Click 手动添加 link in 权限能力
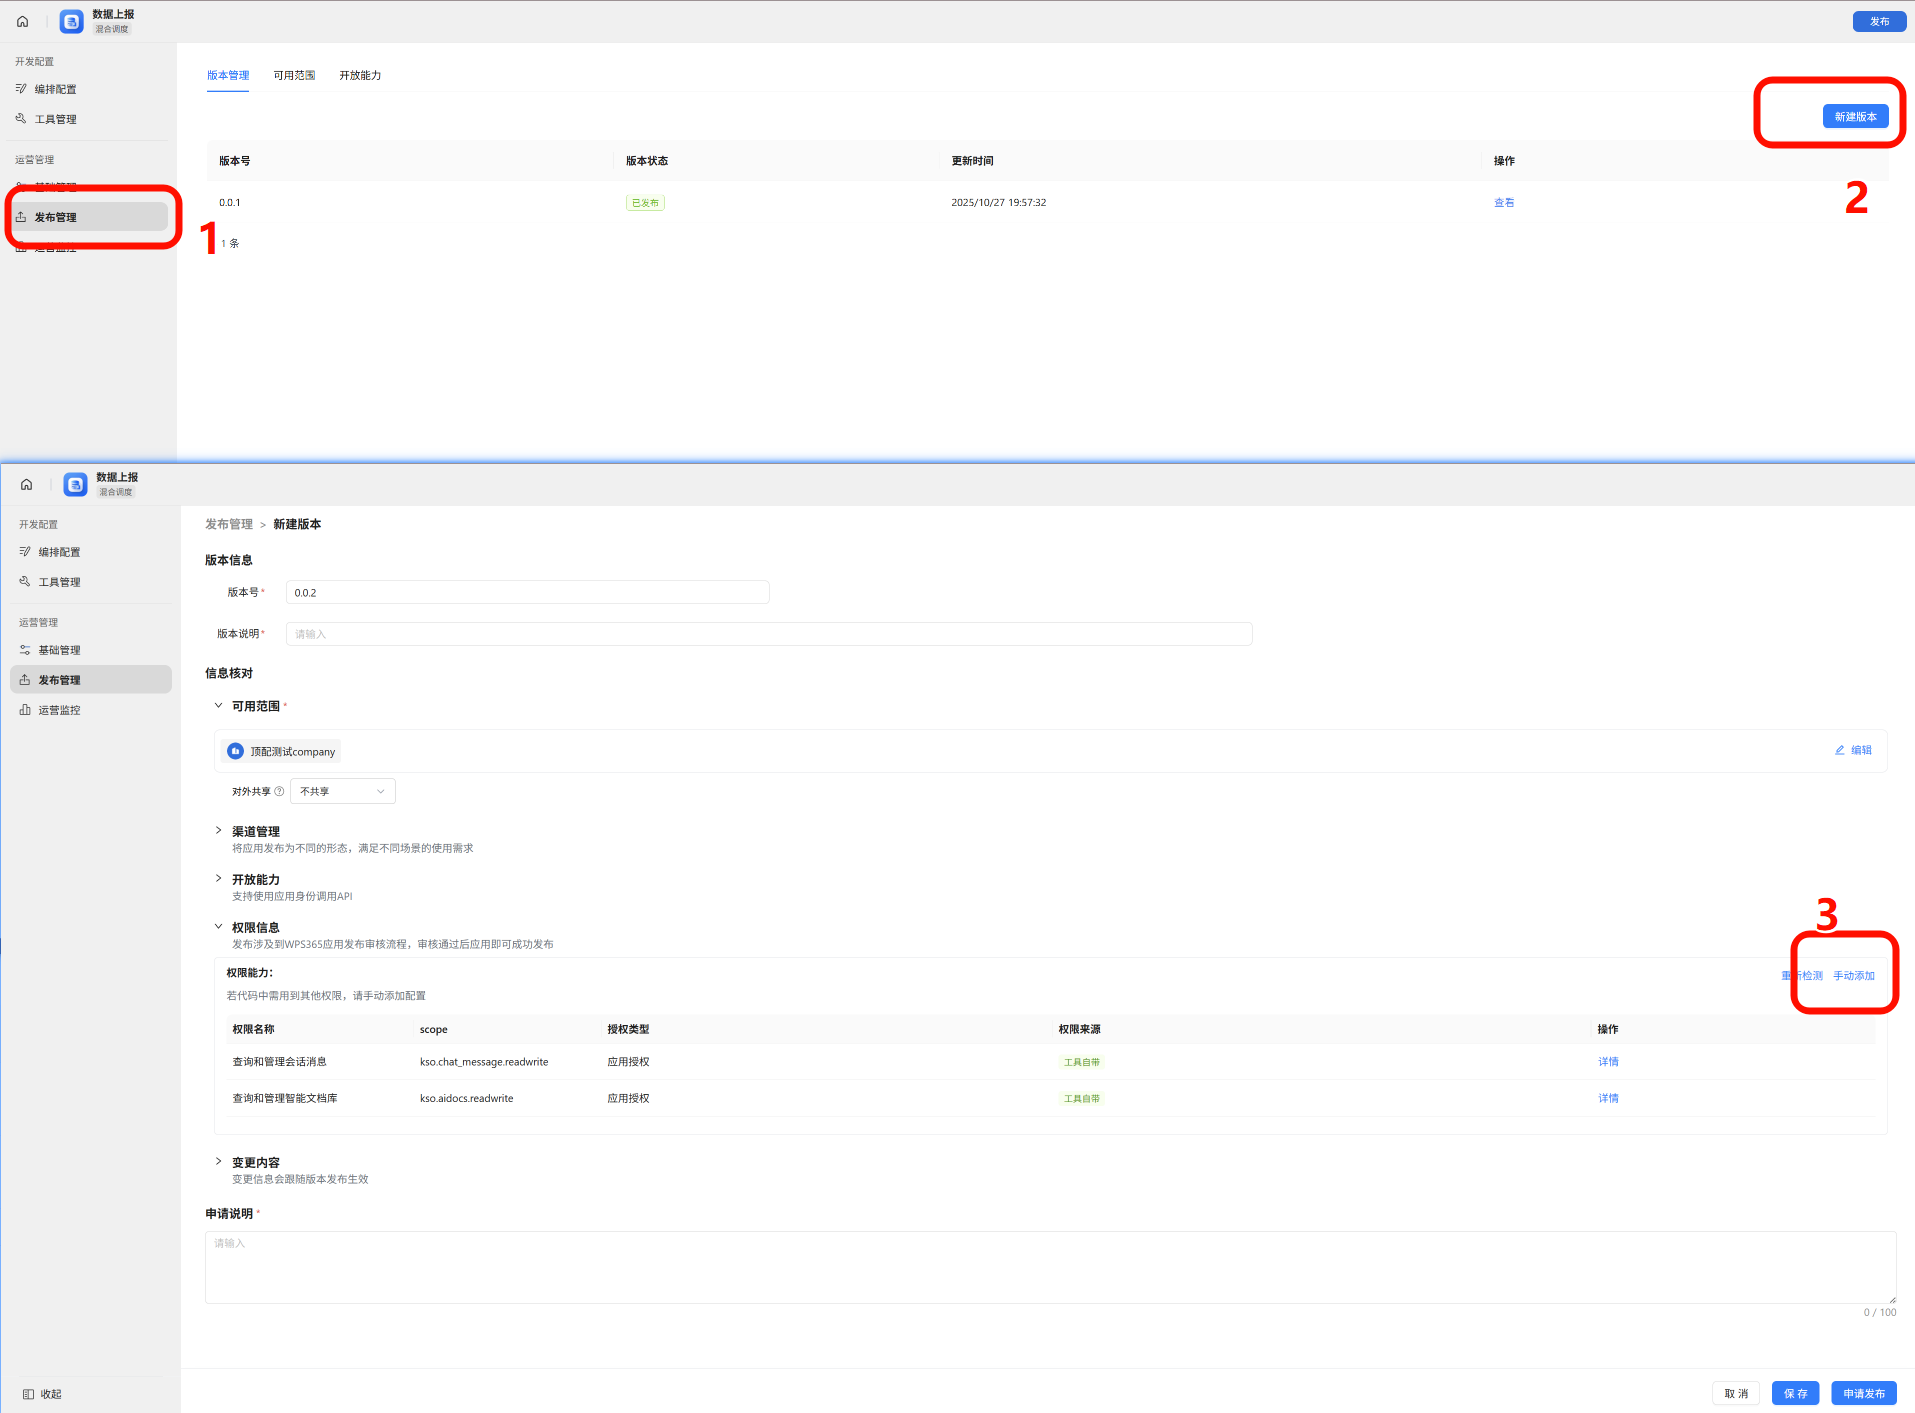 click(x=1853, y=976)
